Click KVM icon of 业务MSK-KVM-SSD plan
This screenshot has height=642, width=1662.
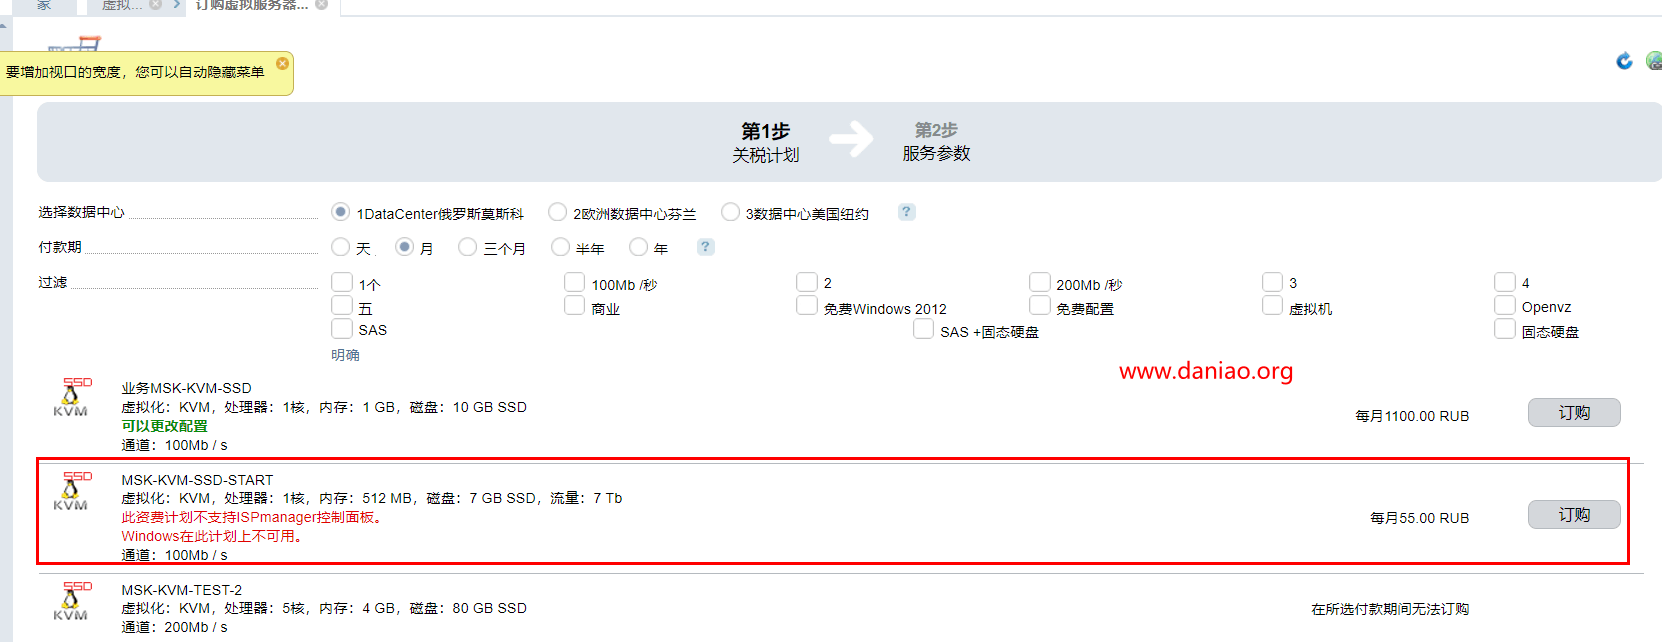[72, 397]
